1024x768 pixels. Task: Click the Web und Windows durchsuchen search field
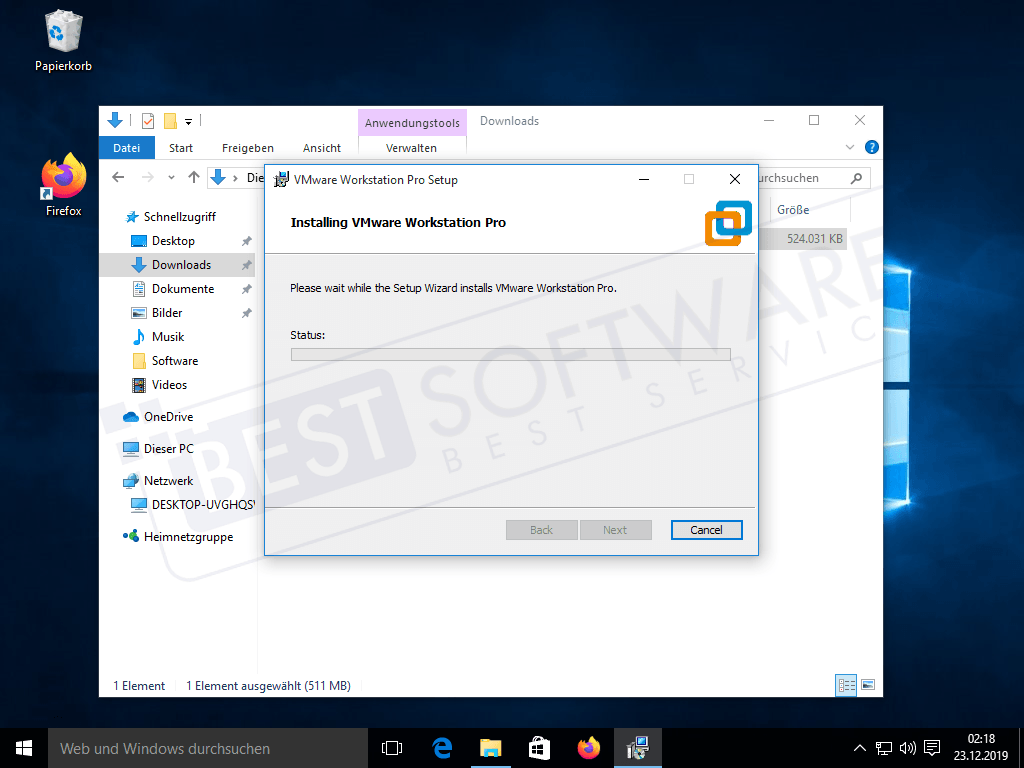click(x=200, y=747)
